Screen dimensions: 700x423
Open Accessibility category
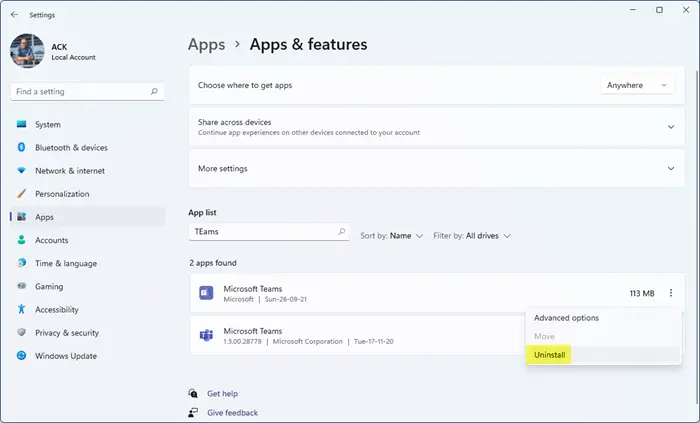tap(88, 310)
